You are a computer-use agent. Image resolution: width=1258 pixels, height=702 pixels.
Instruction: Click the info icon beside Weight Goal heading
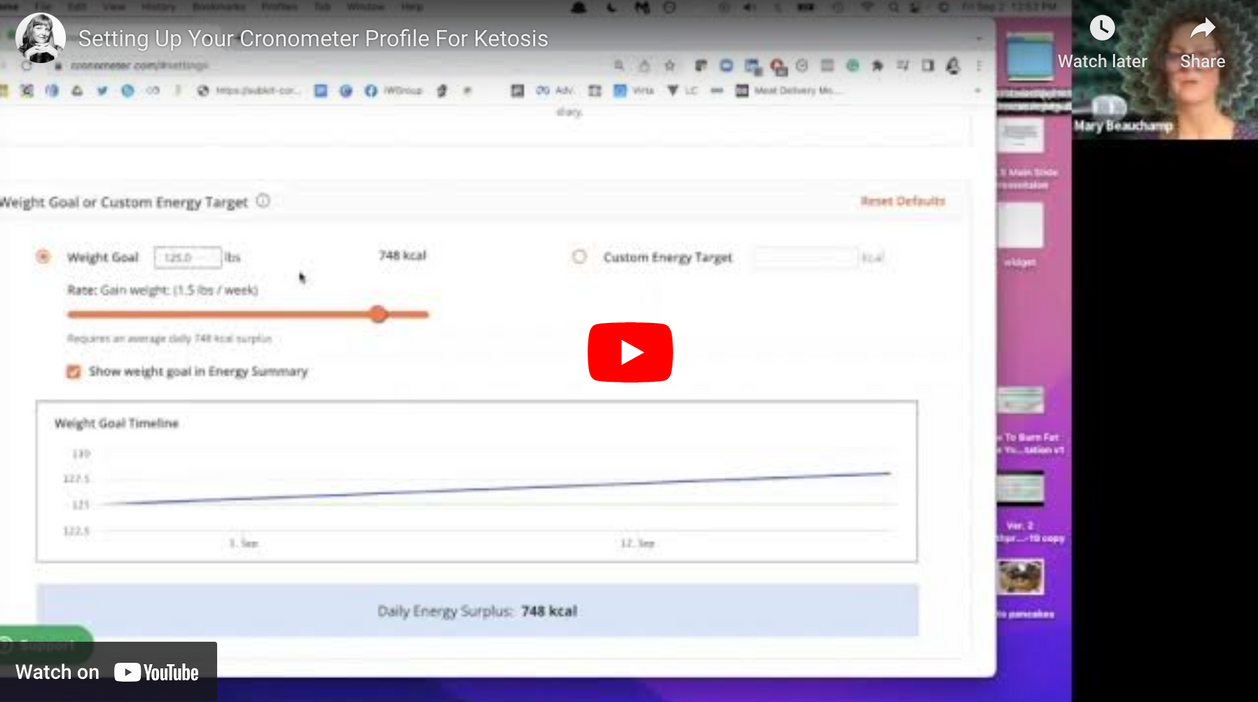[263, 201]
